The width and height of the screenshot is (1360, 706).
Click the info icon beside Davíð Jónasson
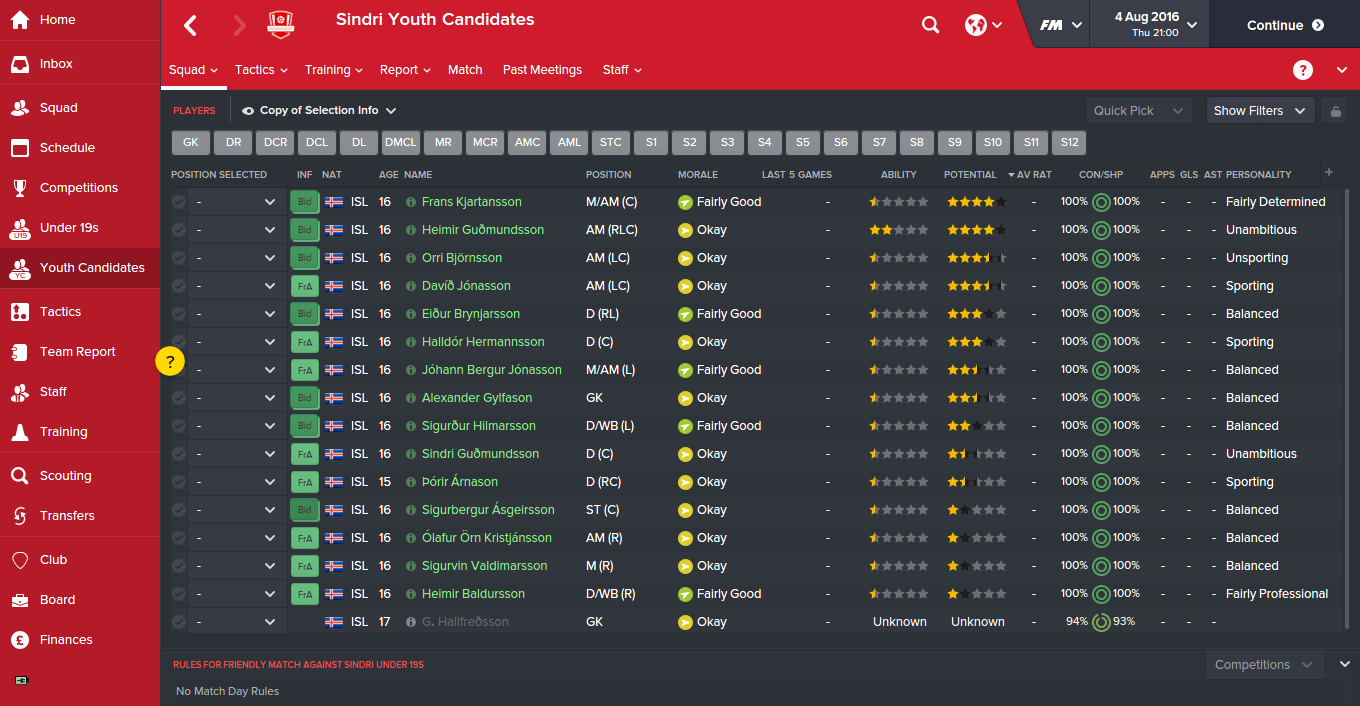(x=412, y=285)
